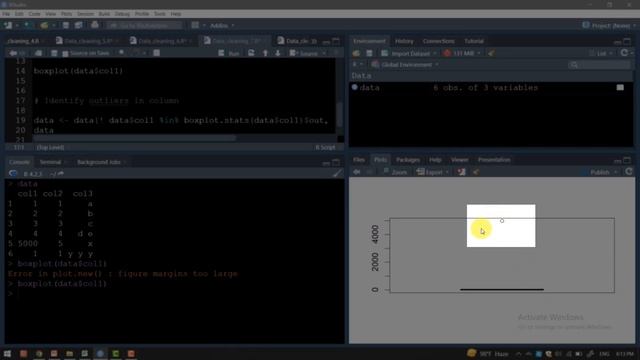640x360 pixels.
Task: Click the (Top Level) scope indicator
Action: [x=51, y=147]
